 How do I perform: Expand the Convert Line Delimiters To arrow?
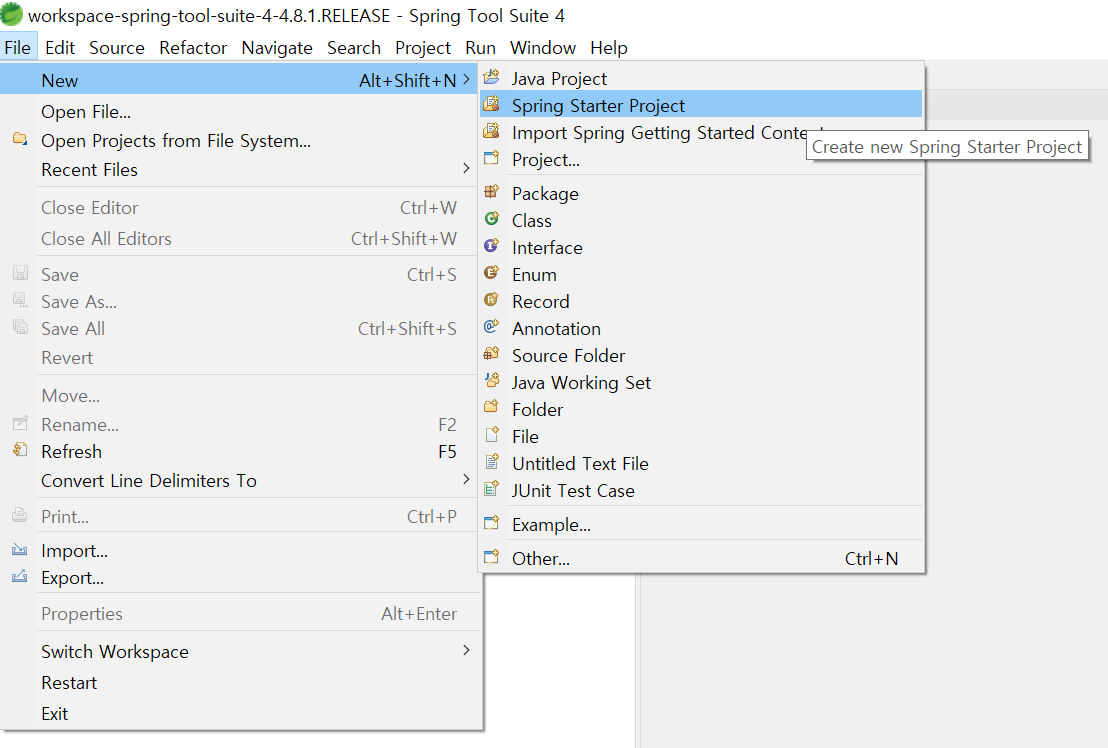[x=466, y=479]
